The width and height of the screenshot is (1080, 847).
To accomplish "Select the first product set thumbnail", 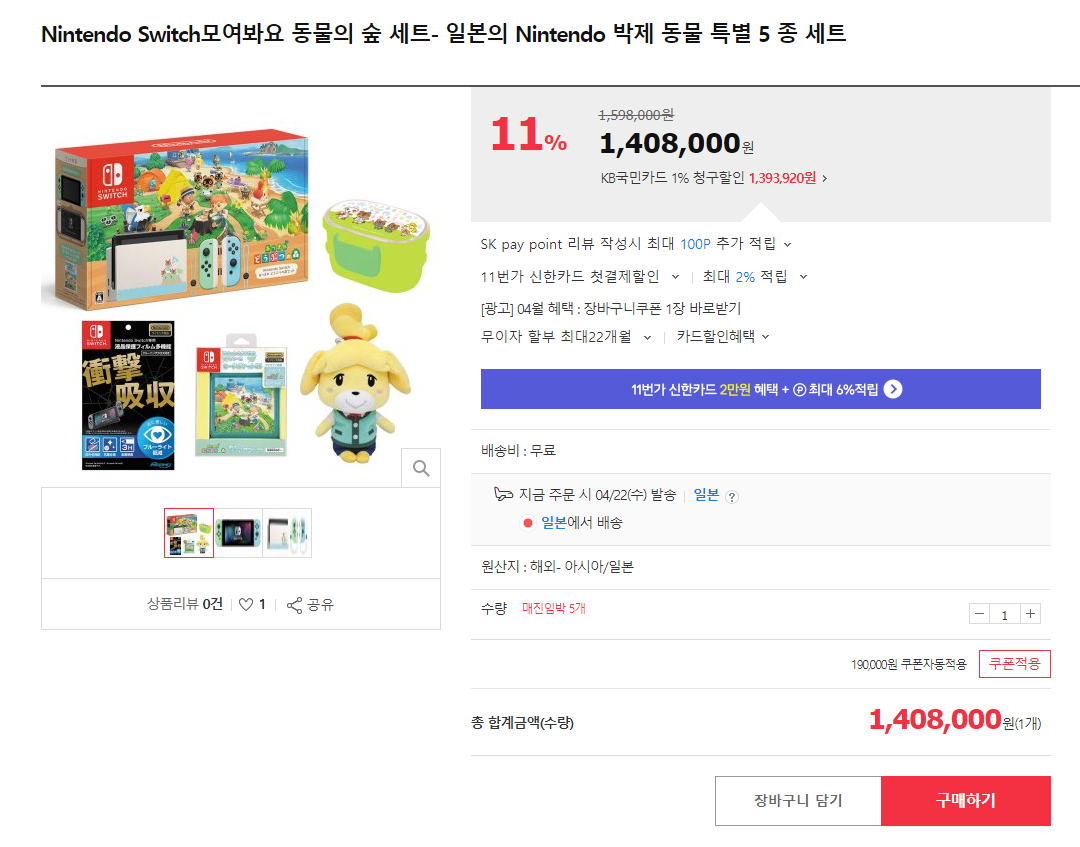I will 189,533.
